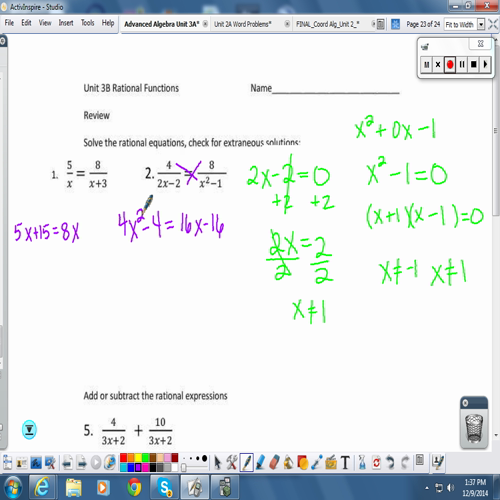Viewport: 500px width, 500px height.
Task: Toggle full screen view icon
Action: 493,24
